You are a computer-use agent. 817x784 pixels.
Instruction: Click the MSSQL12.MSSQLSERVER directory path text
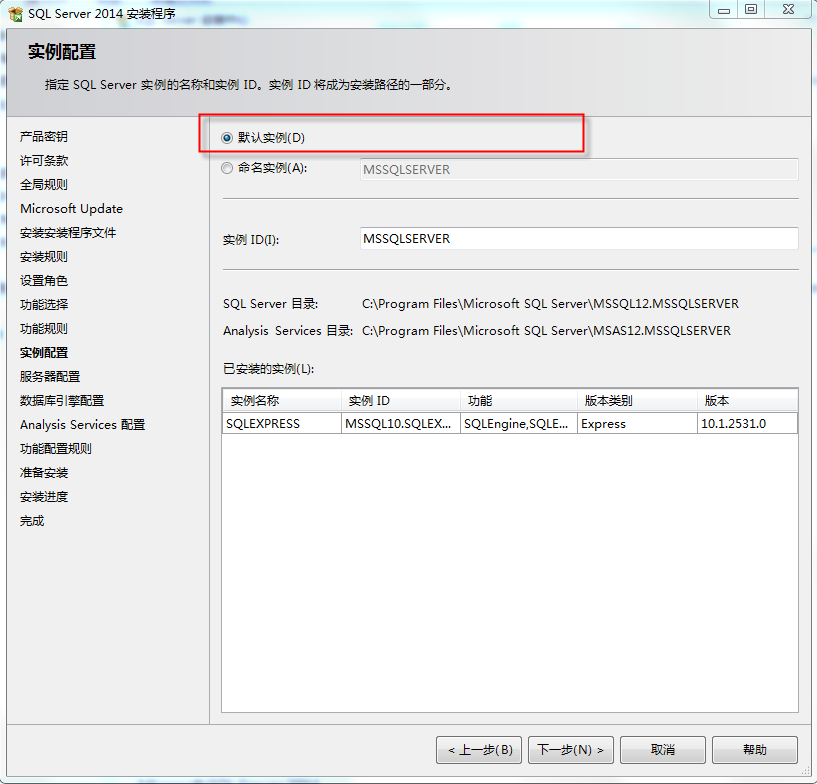(x=550, y=304)
